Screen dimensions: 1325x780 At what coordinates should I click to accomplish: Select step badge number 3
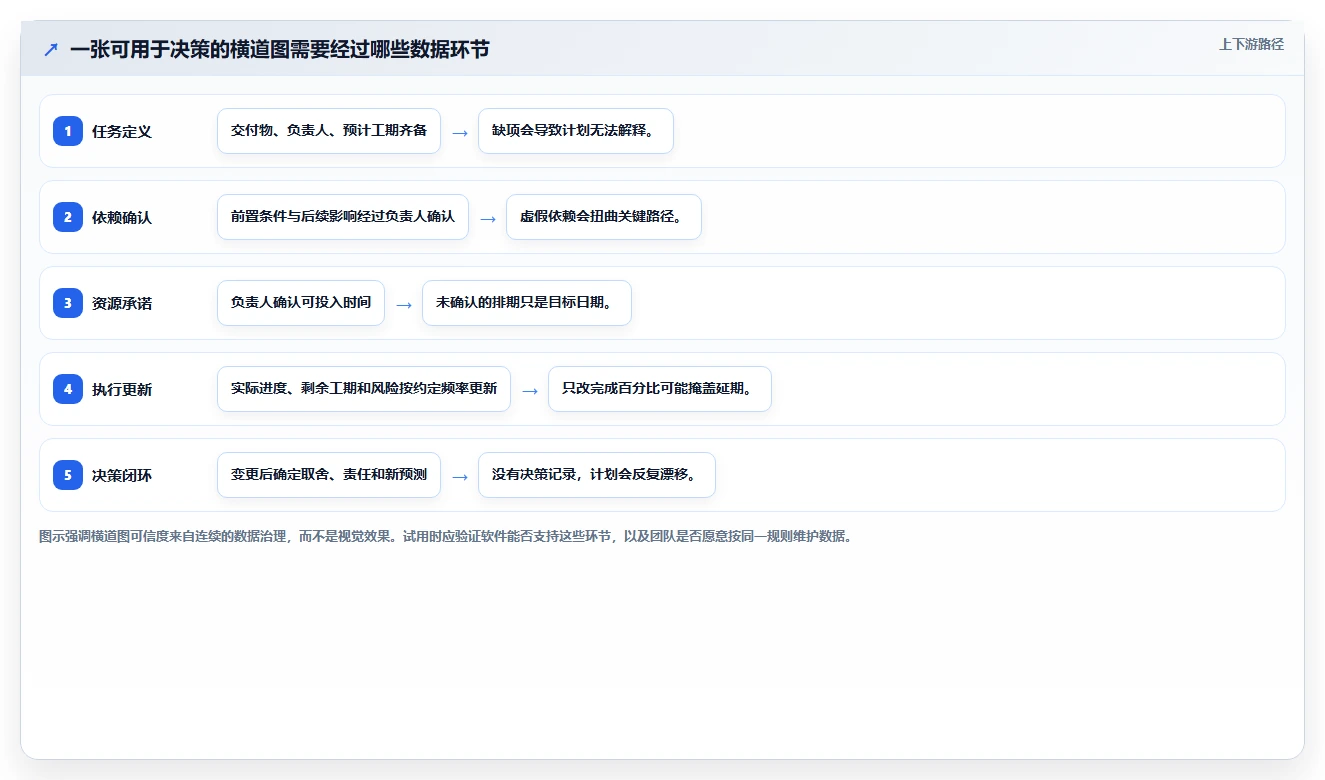[x=68, y=303]
